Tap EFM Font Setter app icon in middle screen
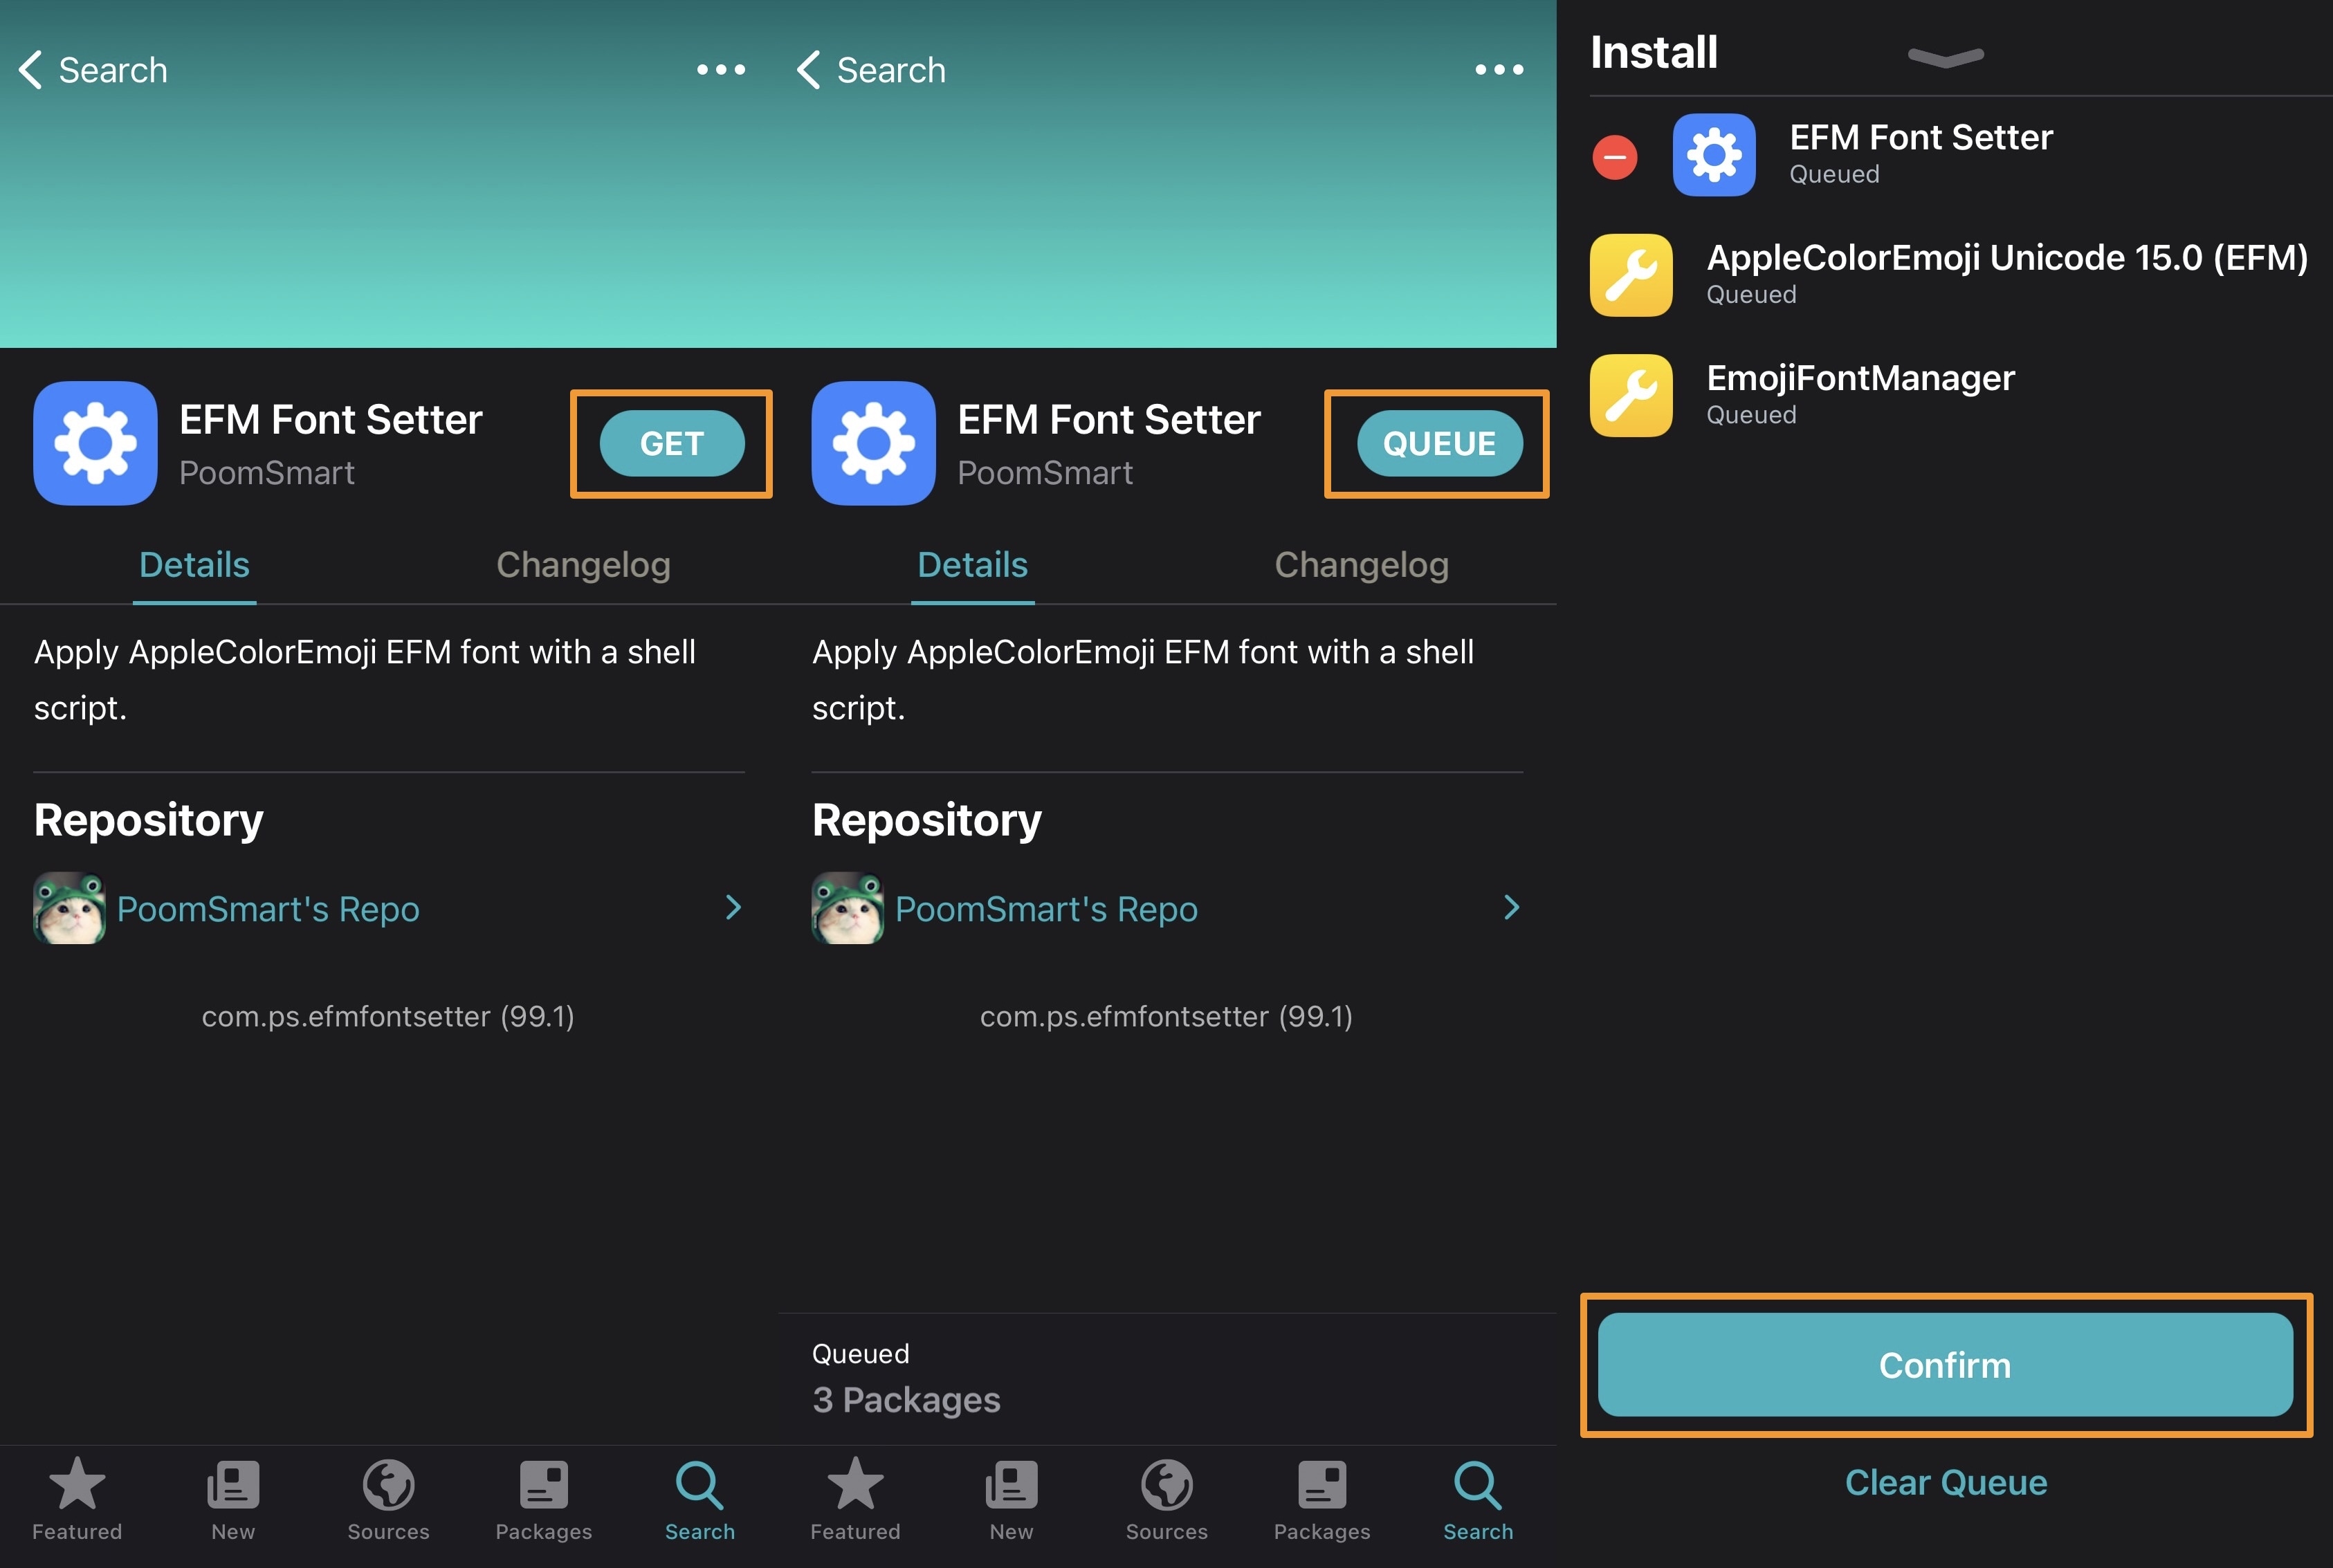2333x1568 pixels. (x=873, y=443)
